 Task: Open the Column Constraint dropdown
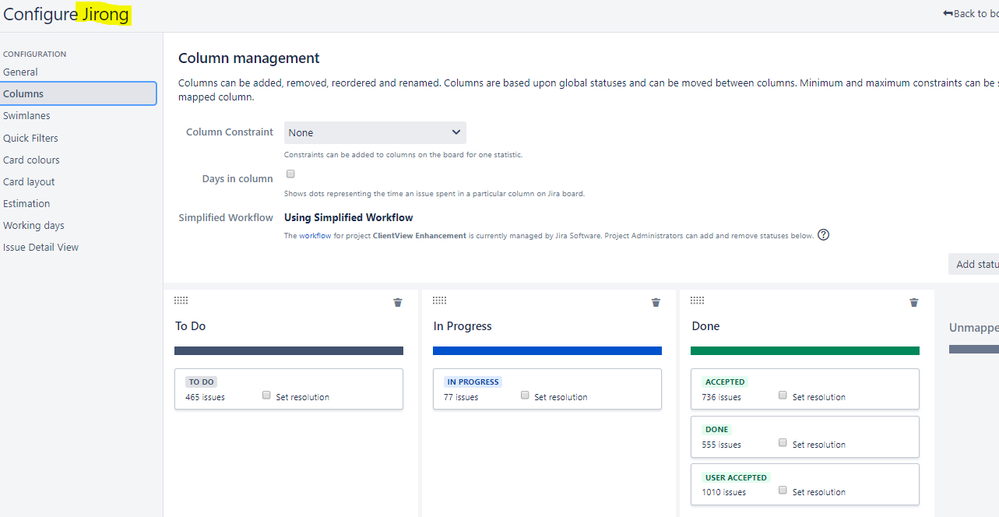[375, 133]
